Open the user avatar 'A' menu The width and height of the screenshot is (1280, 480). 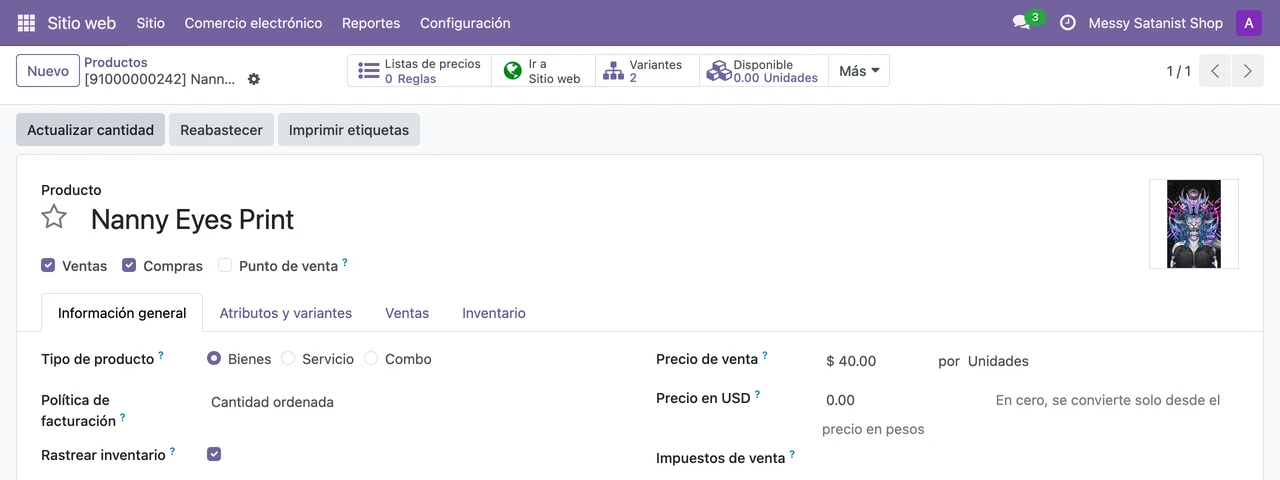[x=1249, y=22]
